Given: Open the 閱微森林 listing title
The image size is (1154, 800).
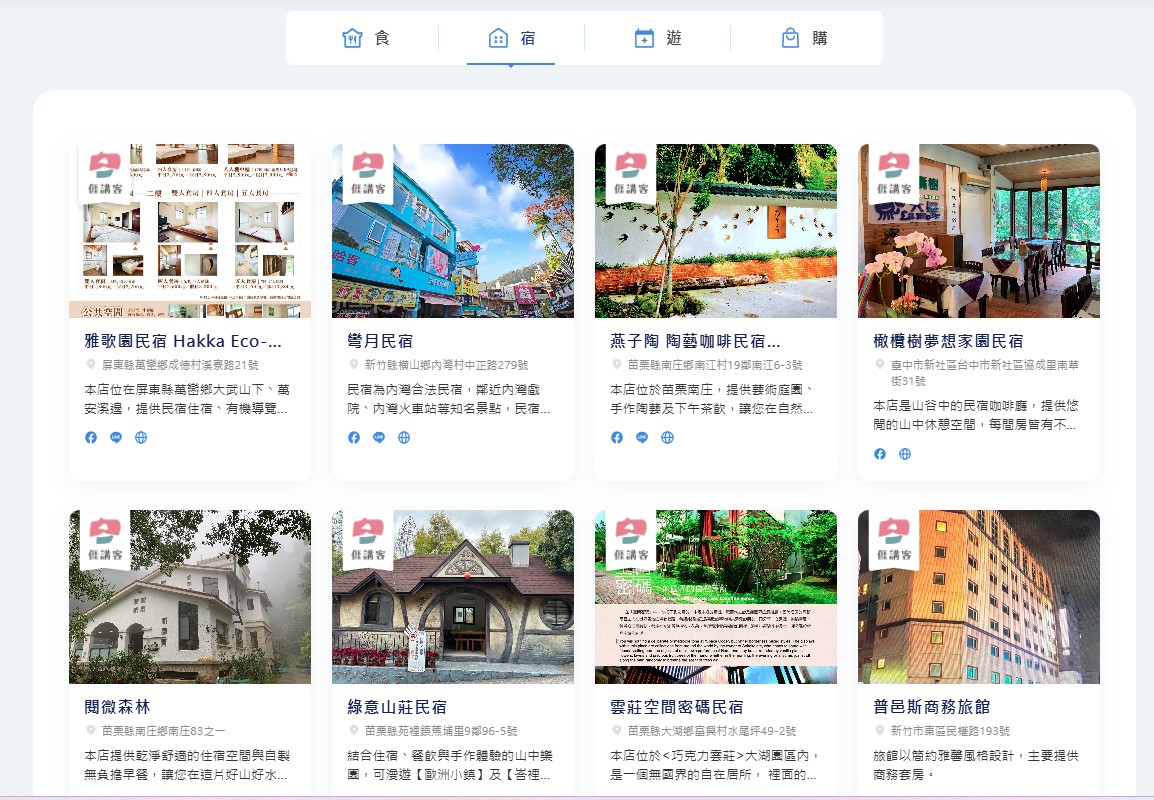Looking at the screenshot, I should pyautogui.click(x=118, y=707).
